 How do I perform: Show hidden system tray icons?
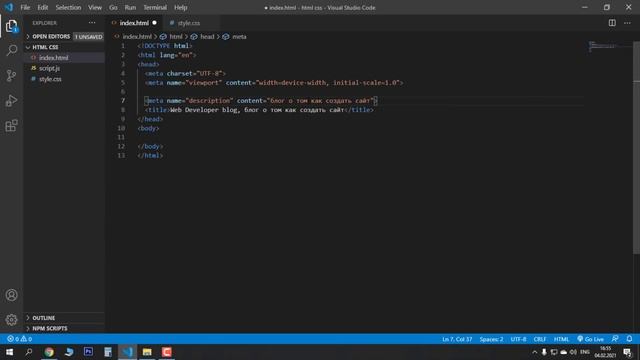click(534, 352)
